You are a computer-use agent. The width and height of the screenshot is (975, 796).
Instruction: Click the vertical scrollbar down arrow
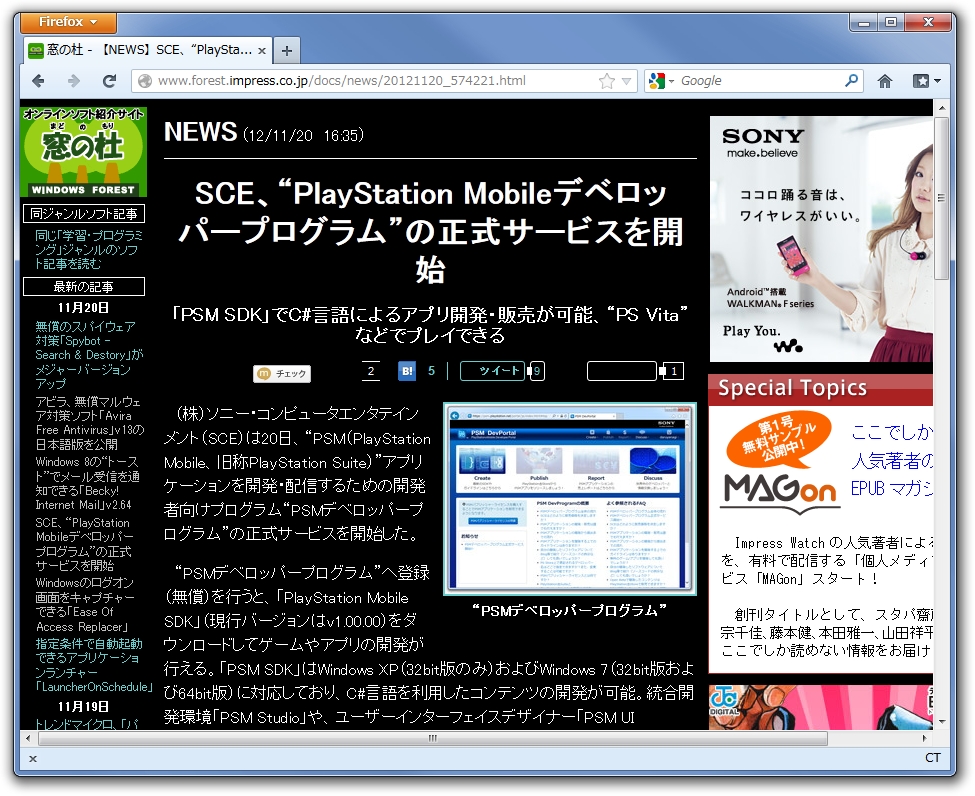coord(941,721)
